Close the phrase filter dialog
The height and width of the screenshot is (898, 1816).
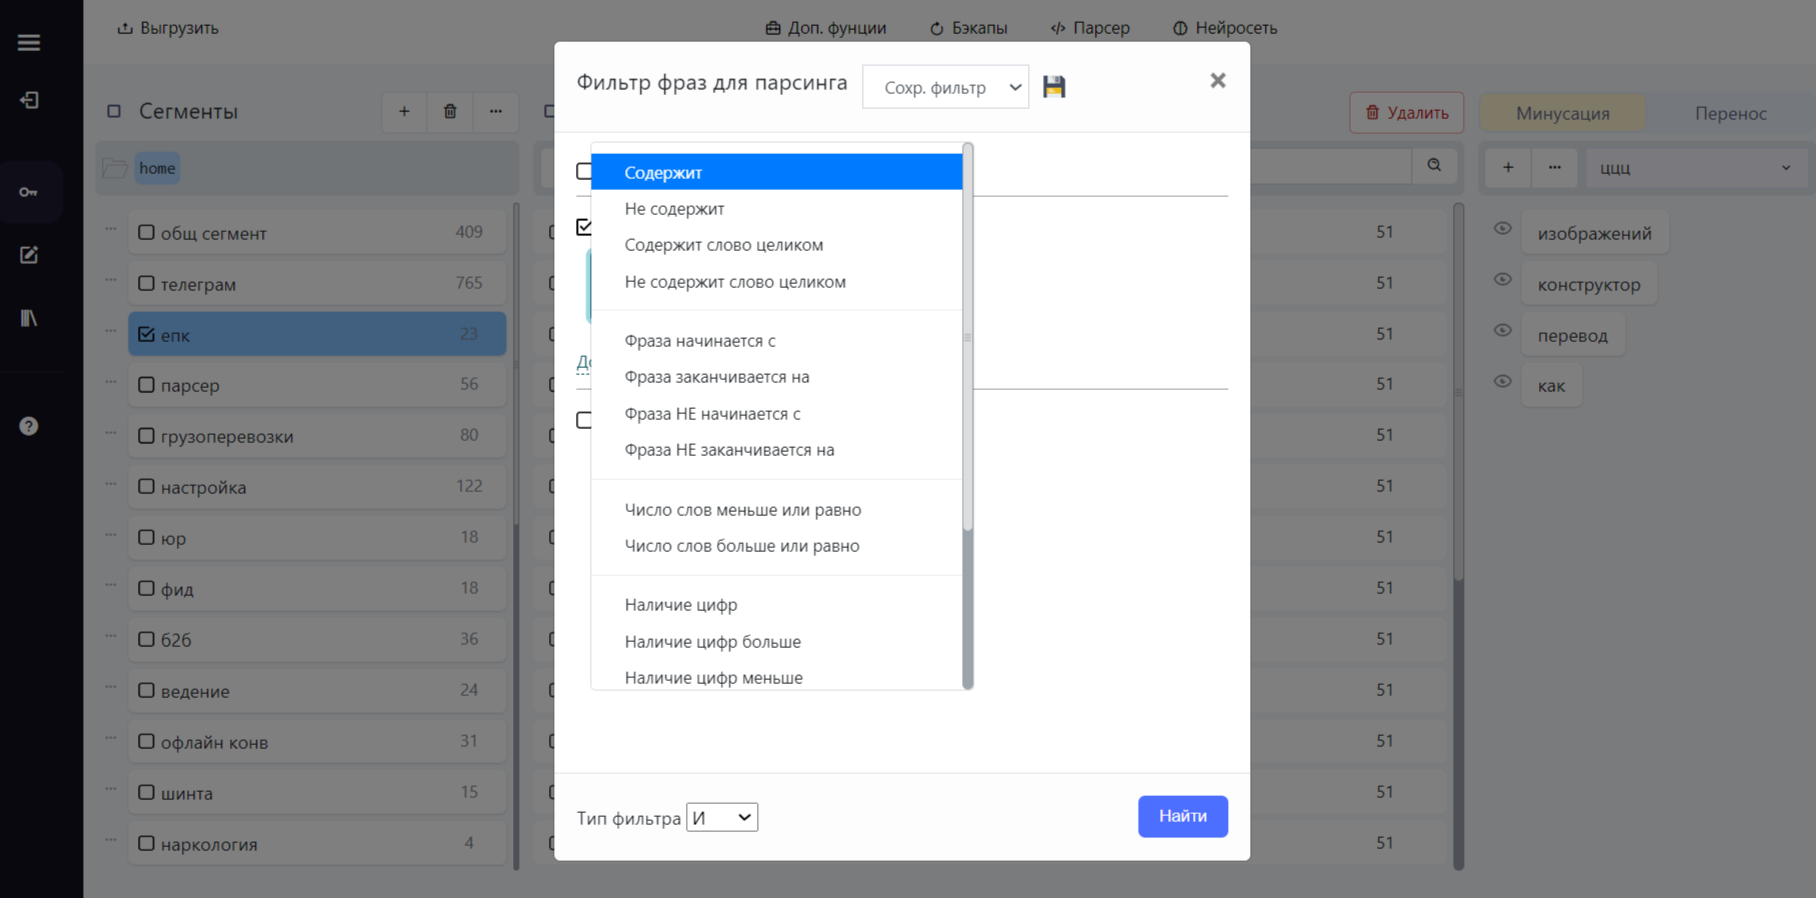[x=1217, y=81]
